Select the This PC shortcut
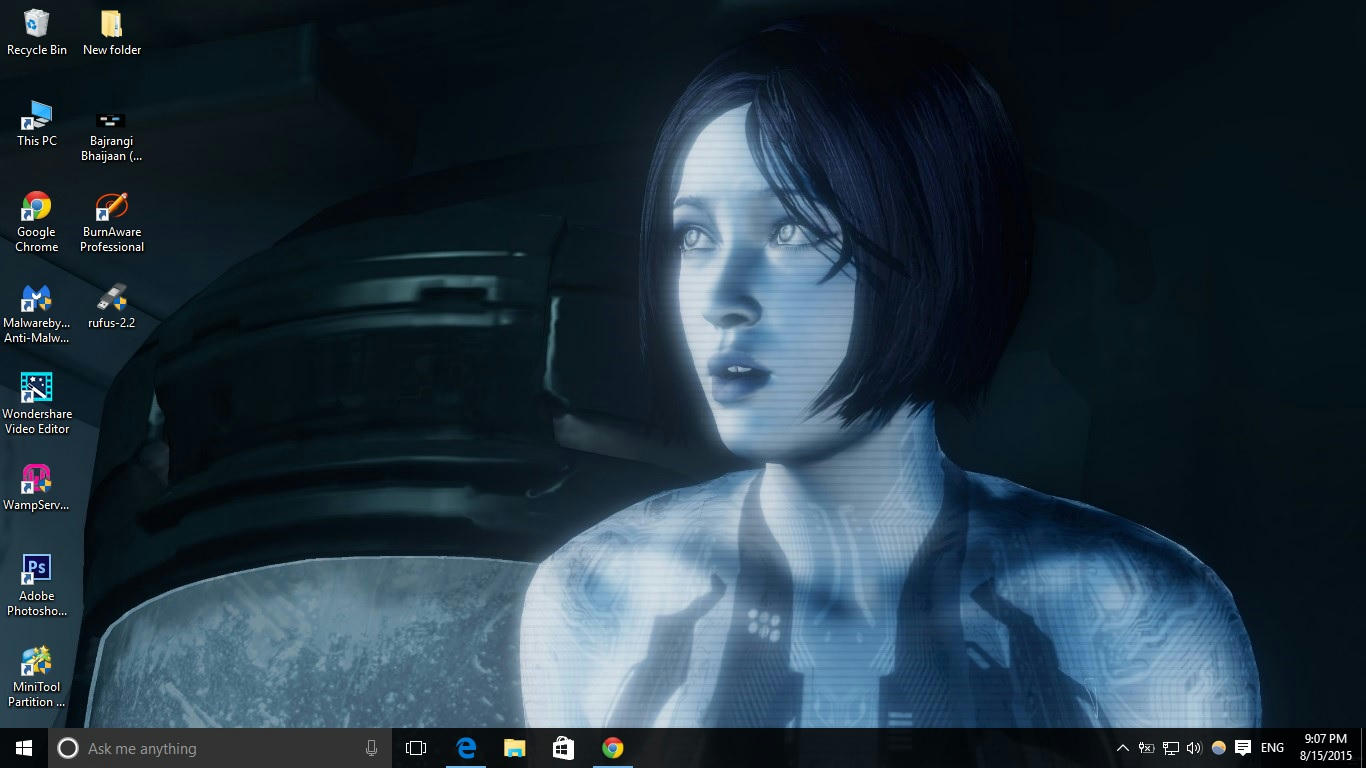 (37, 124)
